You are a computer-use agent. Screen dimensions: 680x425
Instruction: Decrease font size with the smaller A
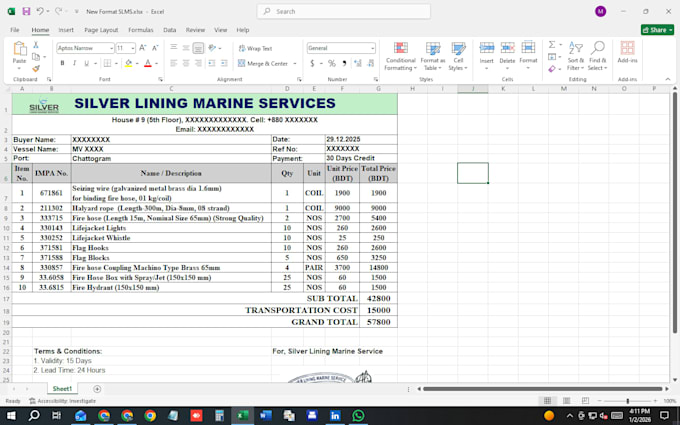(155, 48)
